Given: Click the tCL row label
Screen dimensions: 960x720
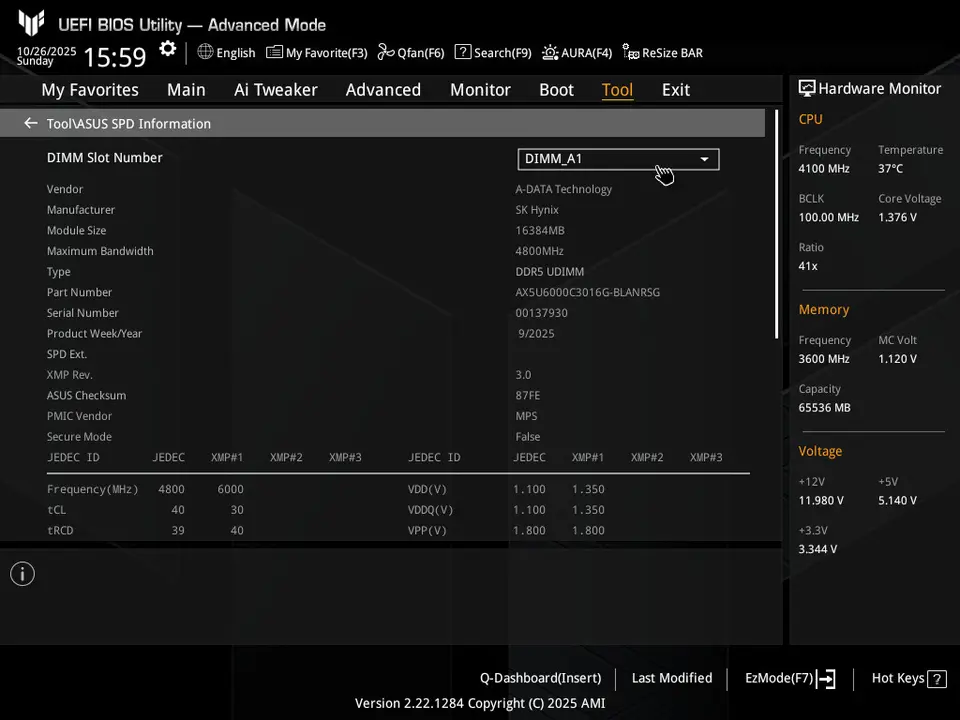Looking at the screenshot, I should coord(56,510).
